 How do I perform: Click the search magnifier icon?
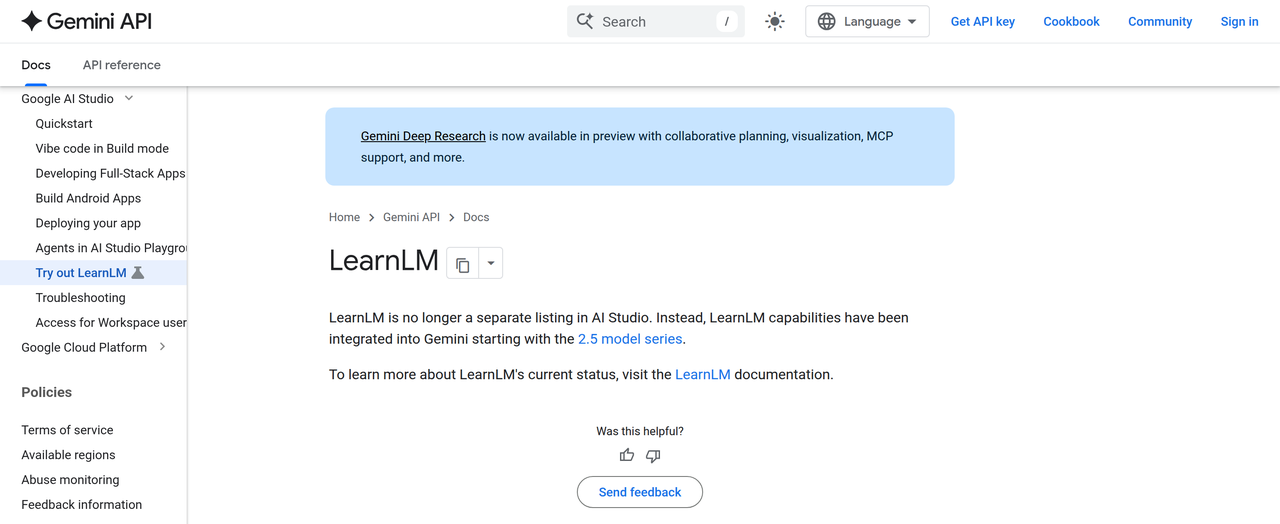tap(585, 21)
